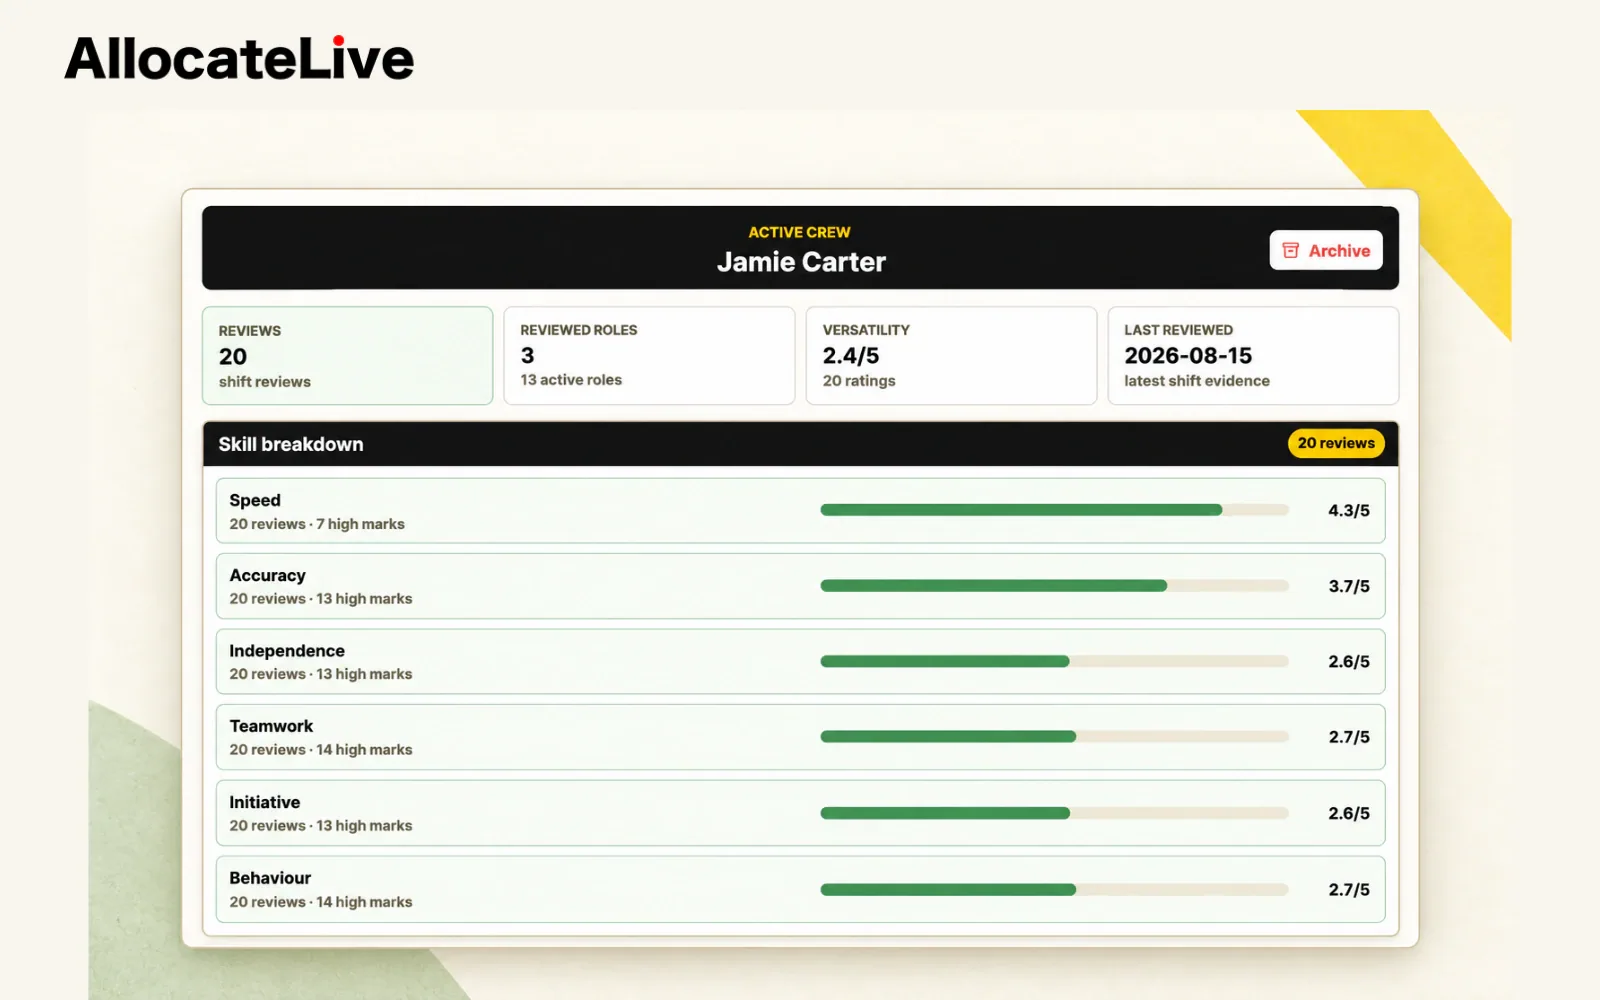Click the 3.7/5 Accuracy score
Image resolution: width=1600 pixels, height=1000 pixels.
click(1349, 586)
